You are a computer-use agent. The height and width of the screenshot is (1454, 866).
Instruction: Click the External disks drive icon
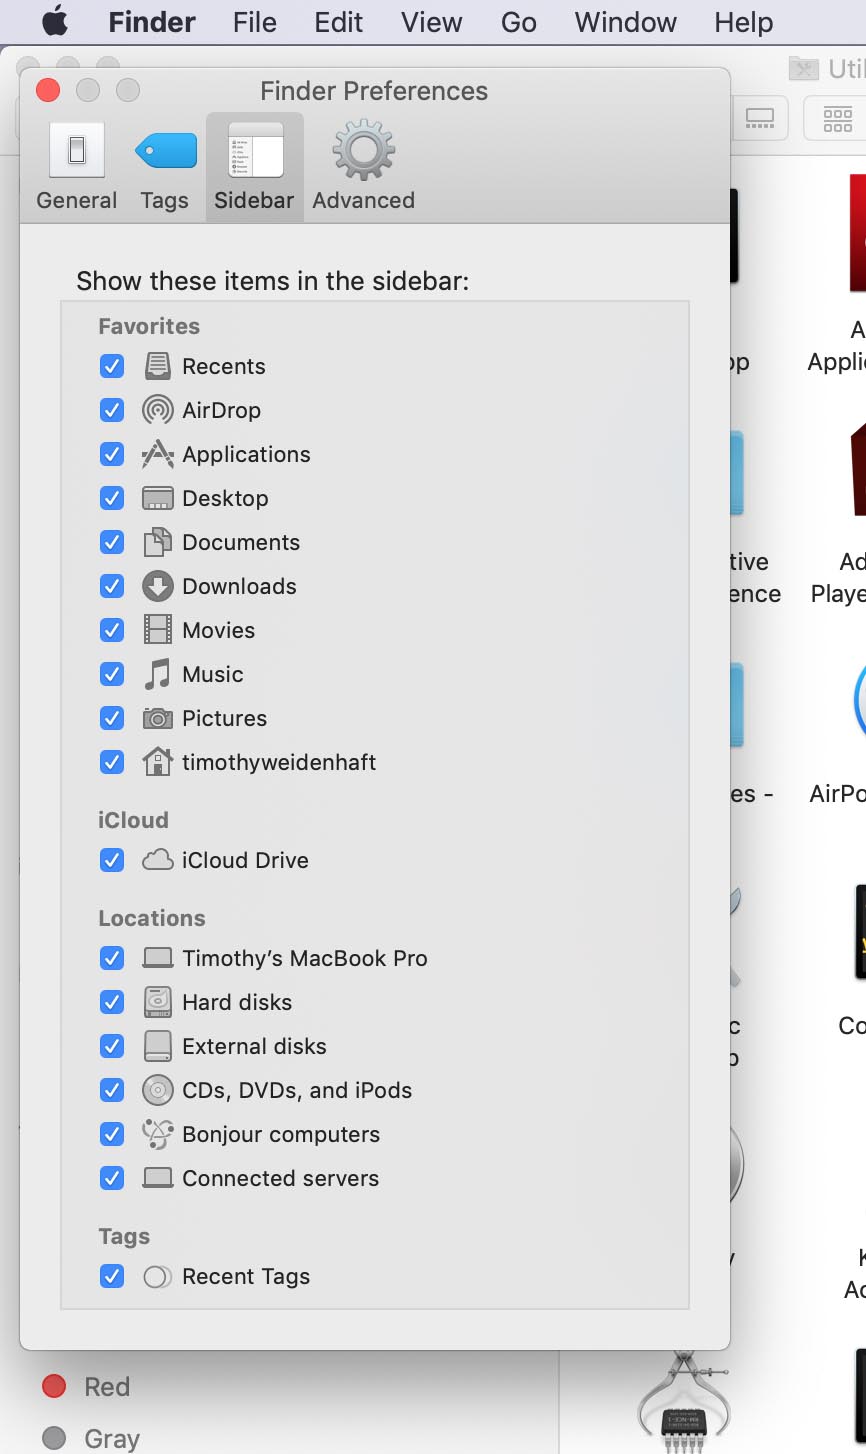tap(157, 1046)
